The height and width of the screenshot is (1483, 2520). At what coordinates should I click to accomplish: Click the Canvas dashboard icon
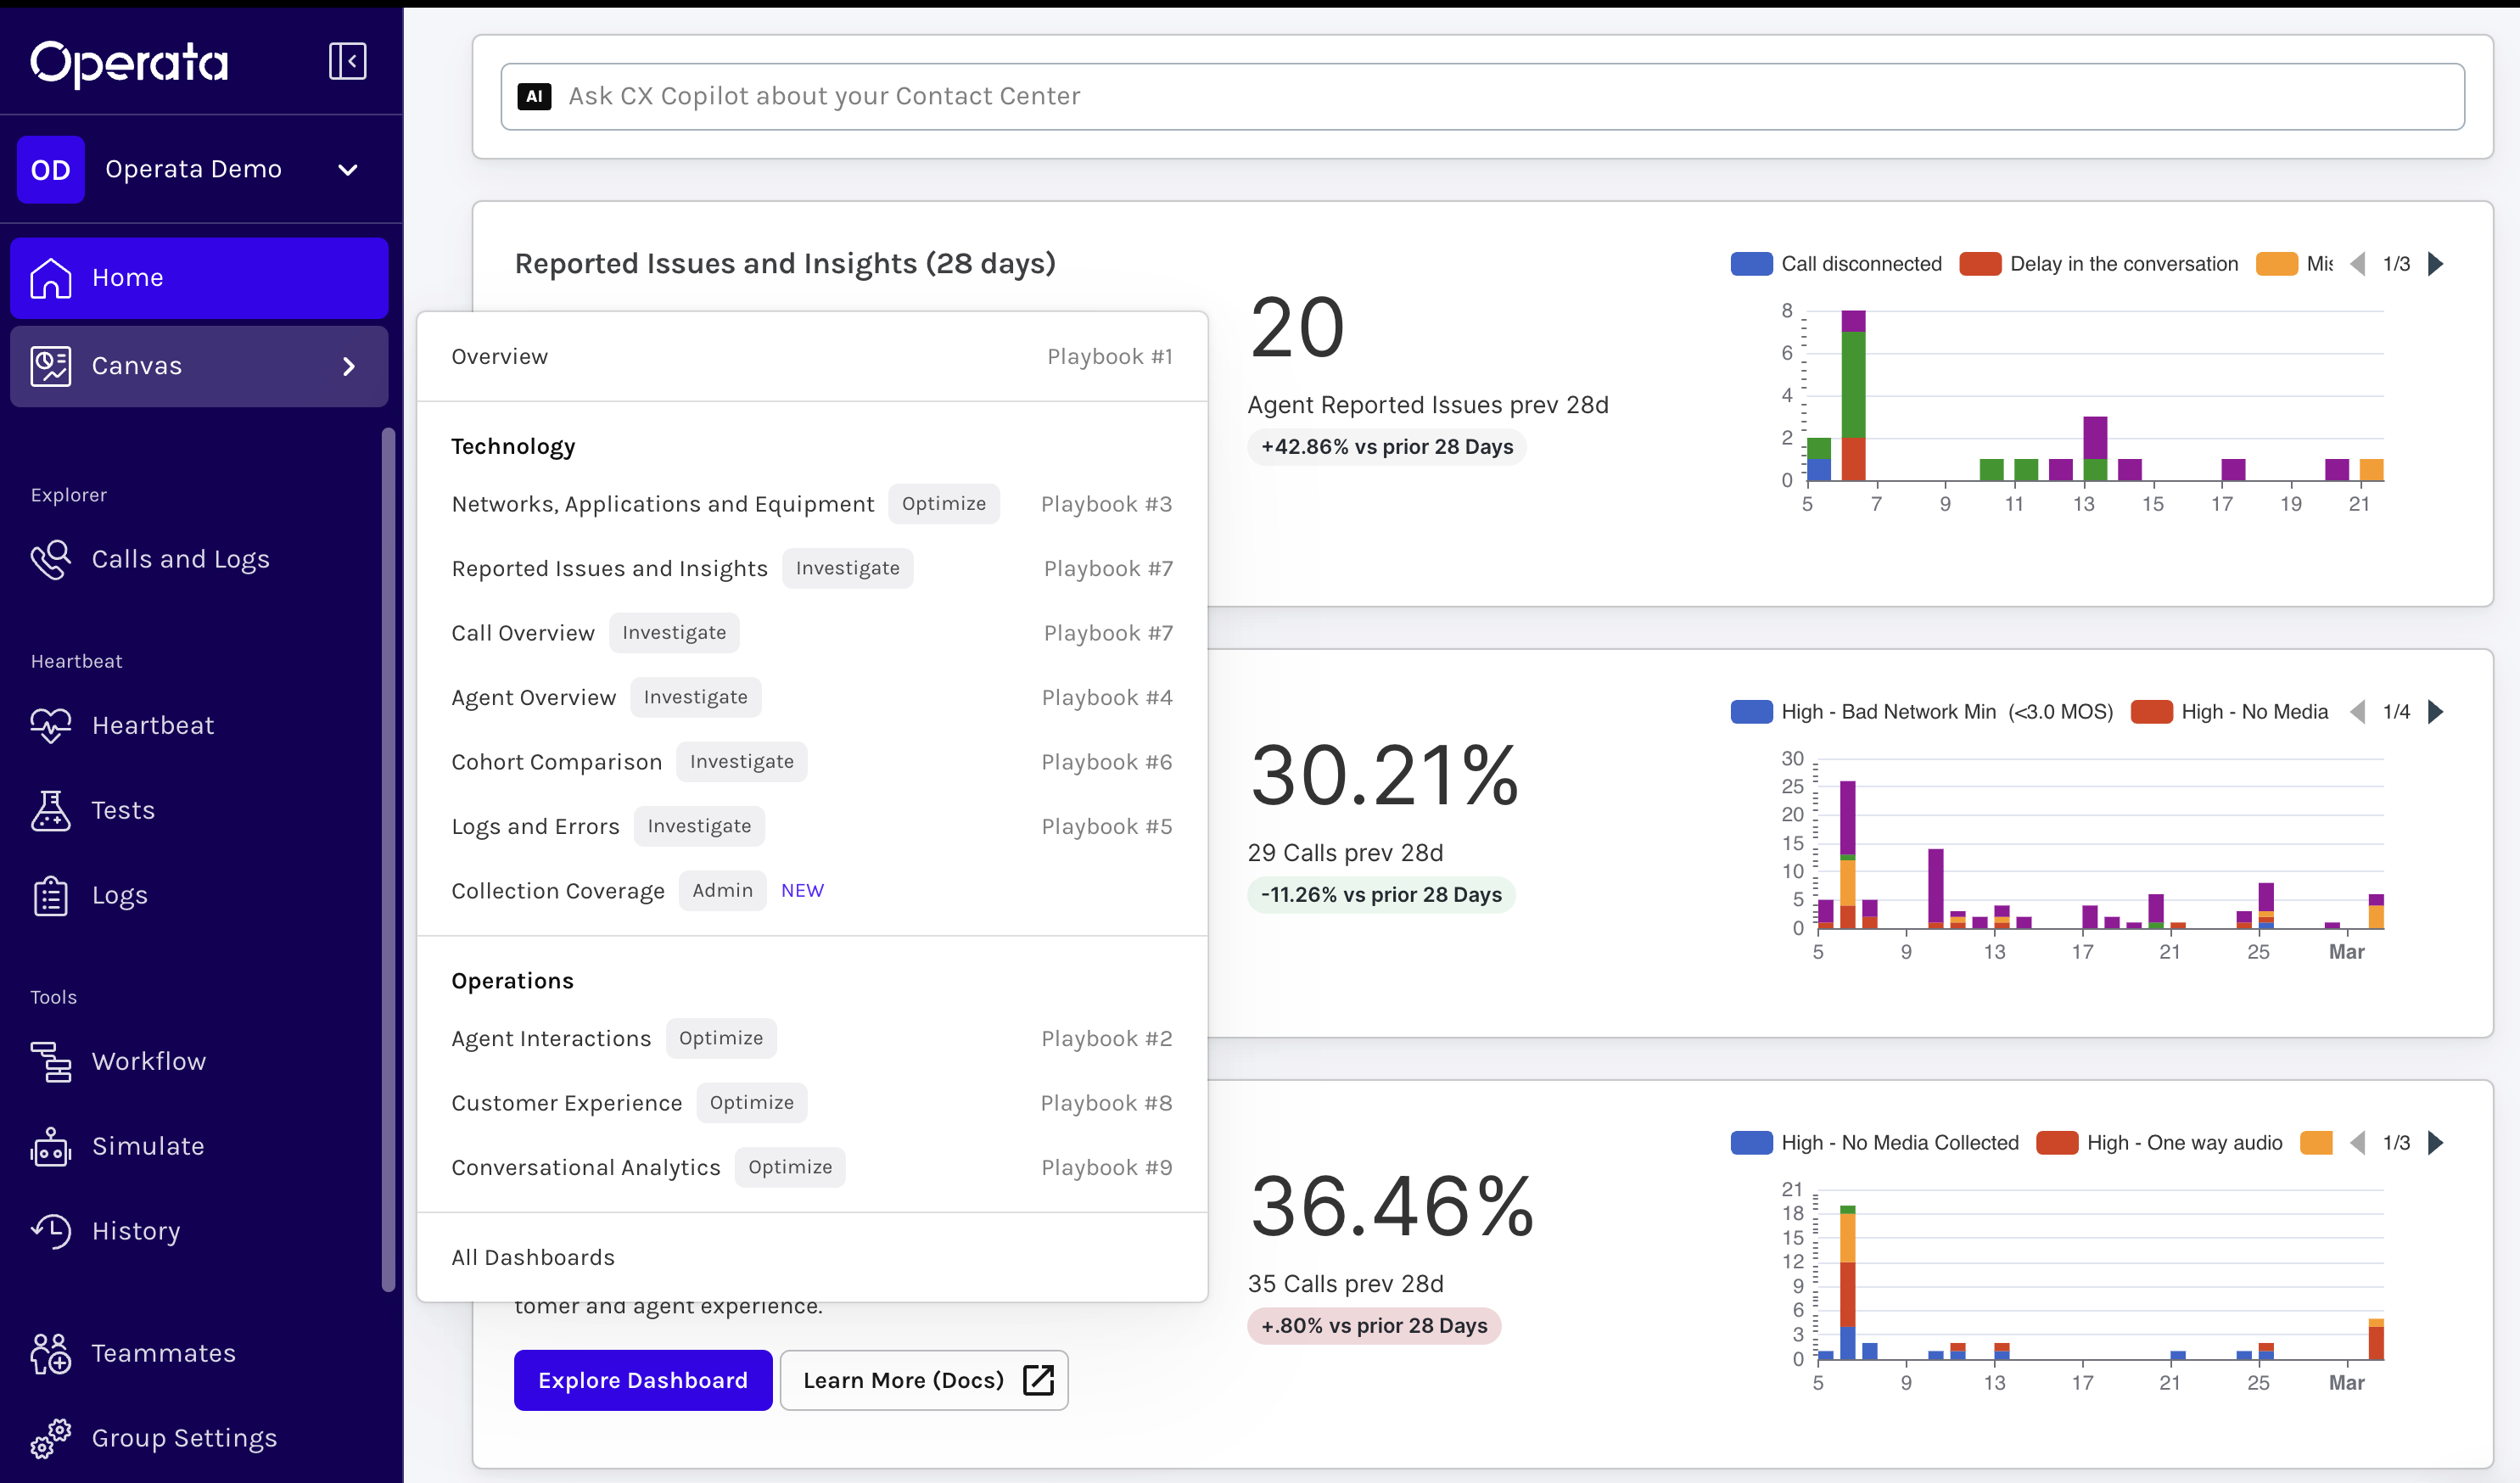51,366
